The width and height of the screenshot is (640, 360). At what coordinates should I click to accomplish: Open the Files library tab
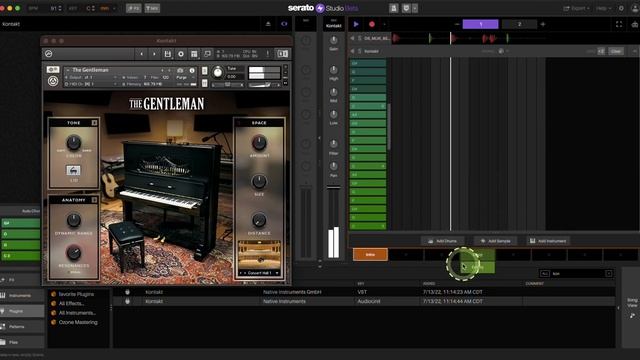pyautogui.click(x=22, y=342)
